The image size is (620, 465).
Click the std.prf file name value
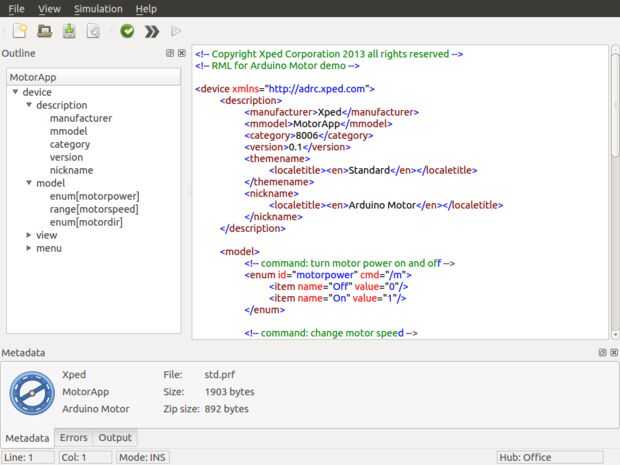pyautogui.click(x=219, y=374)
